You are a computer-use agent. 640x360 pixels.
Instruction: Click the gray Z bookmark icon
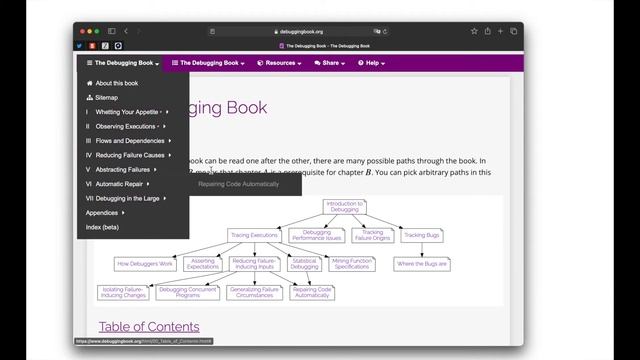tap(105, 46)
